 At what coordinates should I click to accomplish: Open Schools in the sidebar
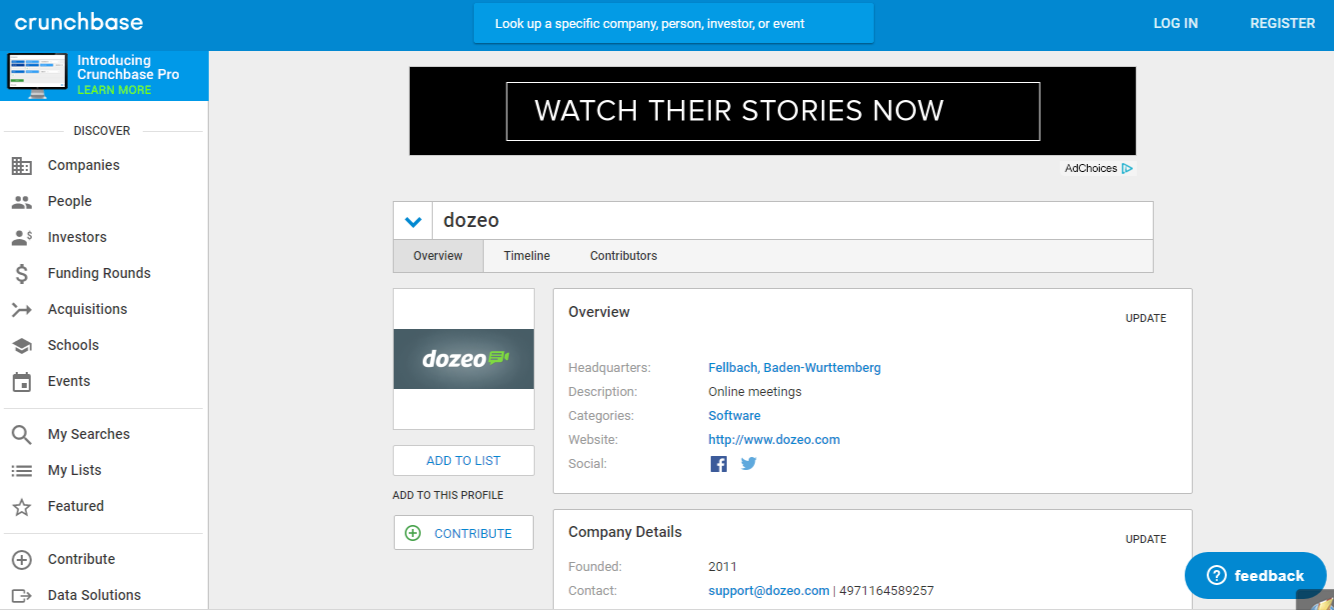[73, 345]
